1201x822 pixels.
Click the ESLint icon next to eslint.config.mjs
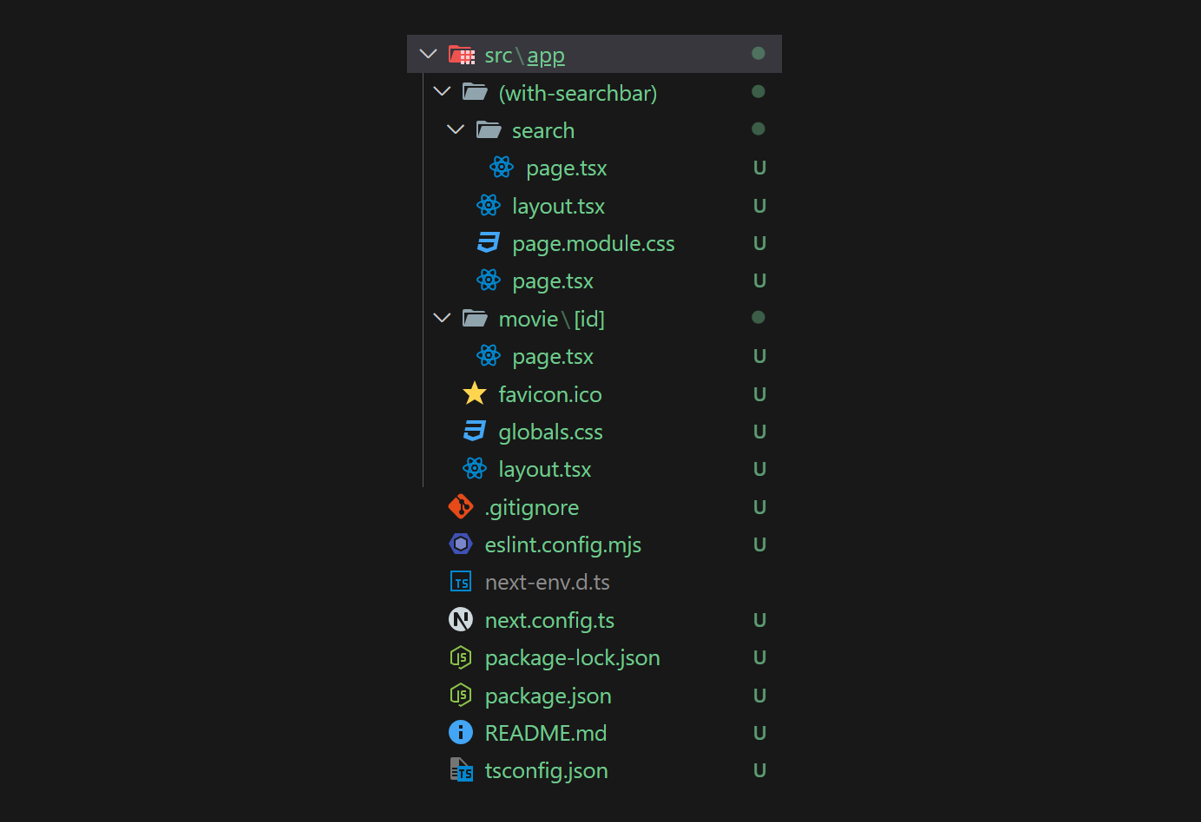pyautogui.click(x=460, y=545)
